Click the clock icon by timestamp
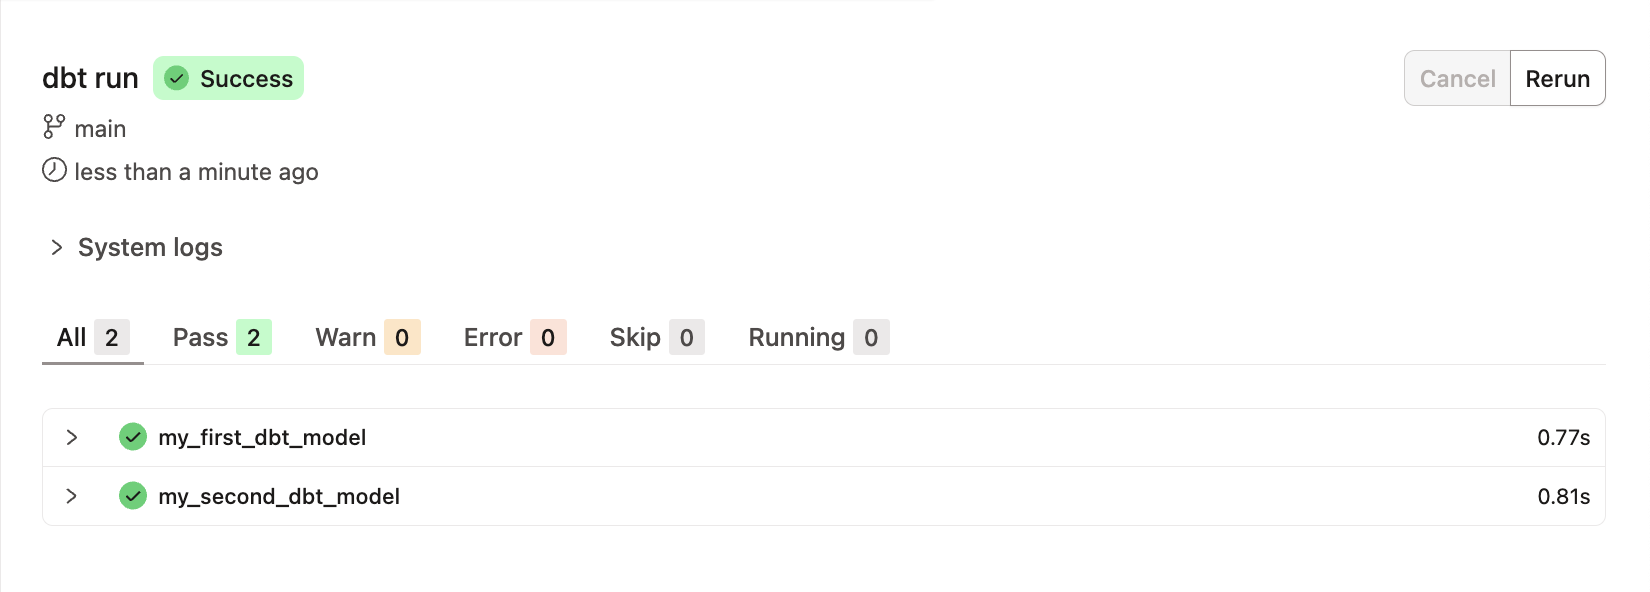 54,170
